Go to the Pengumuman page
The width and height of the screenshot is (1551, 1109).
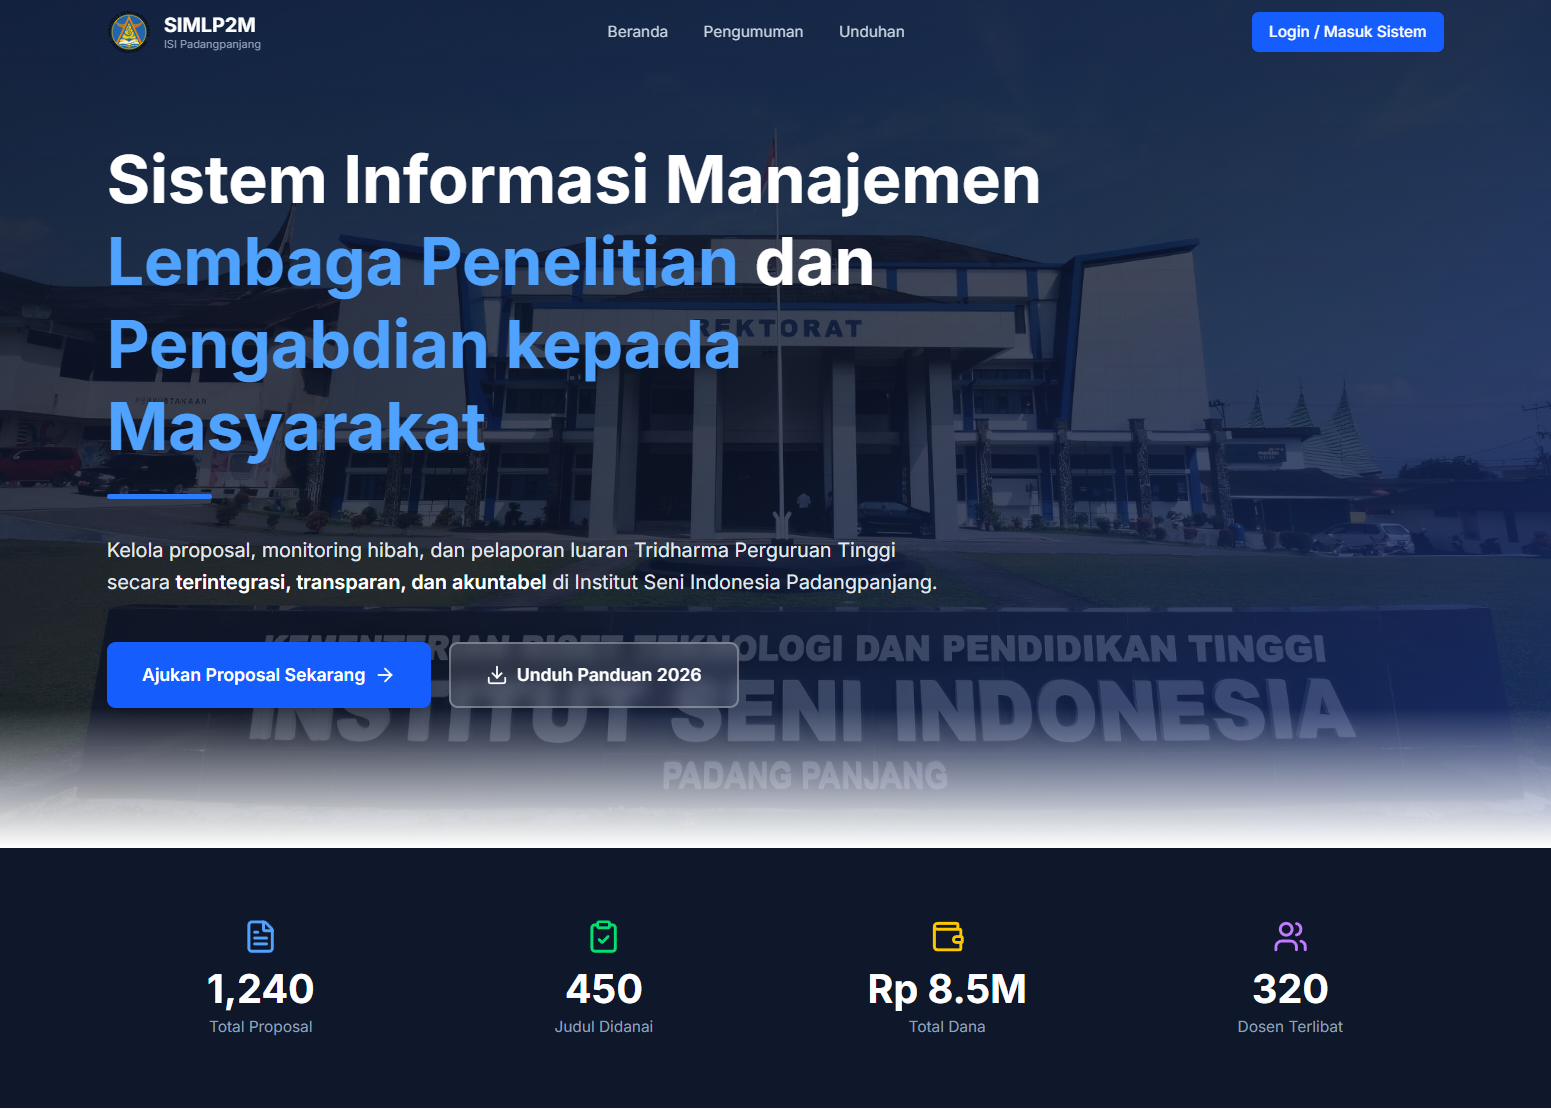point(752,32)
